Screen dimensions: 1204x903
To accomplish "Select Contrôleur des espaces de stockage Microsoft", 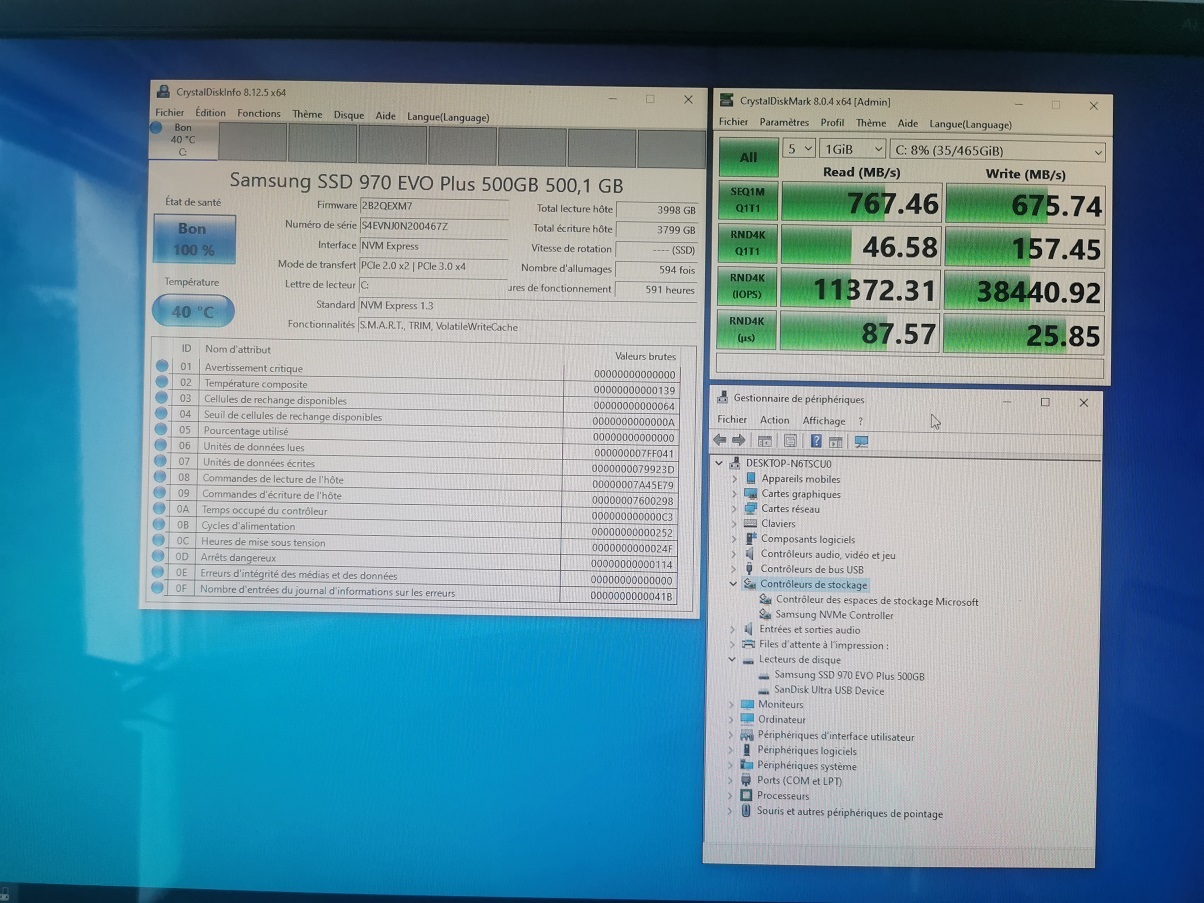I will click(877, 602).
